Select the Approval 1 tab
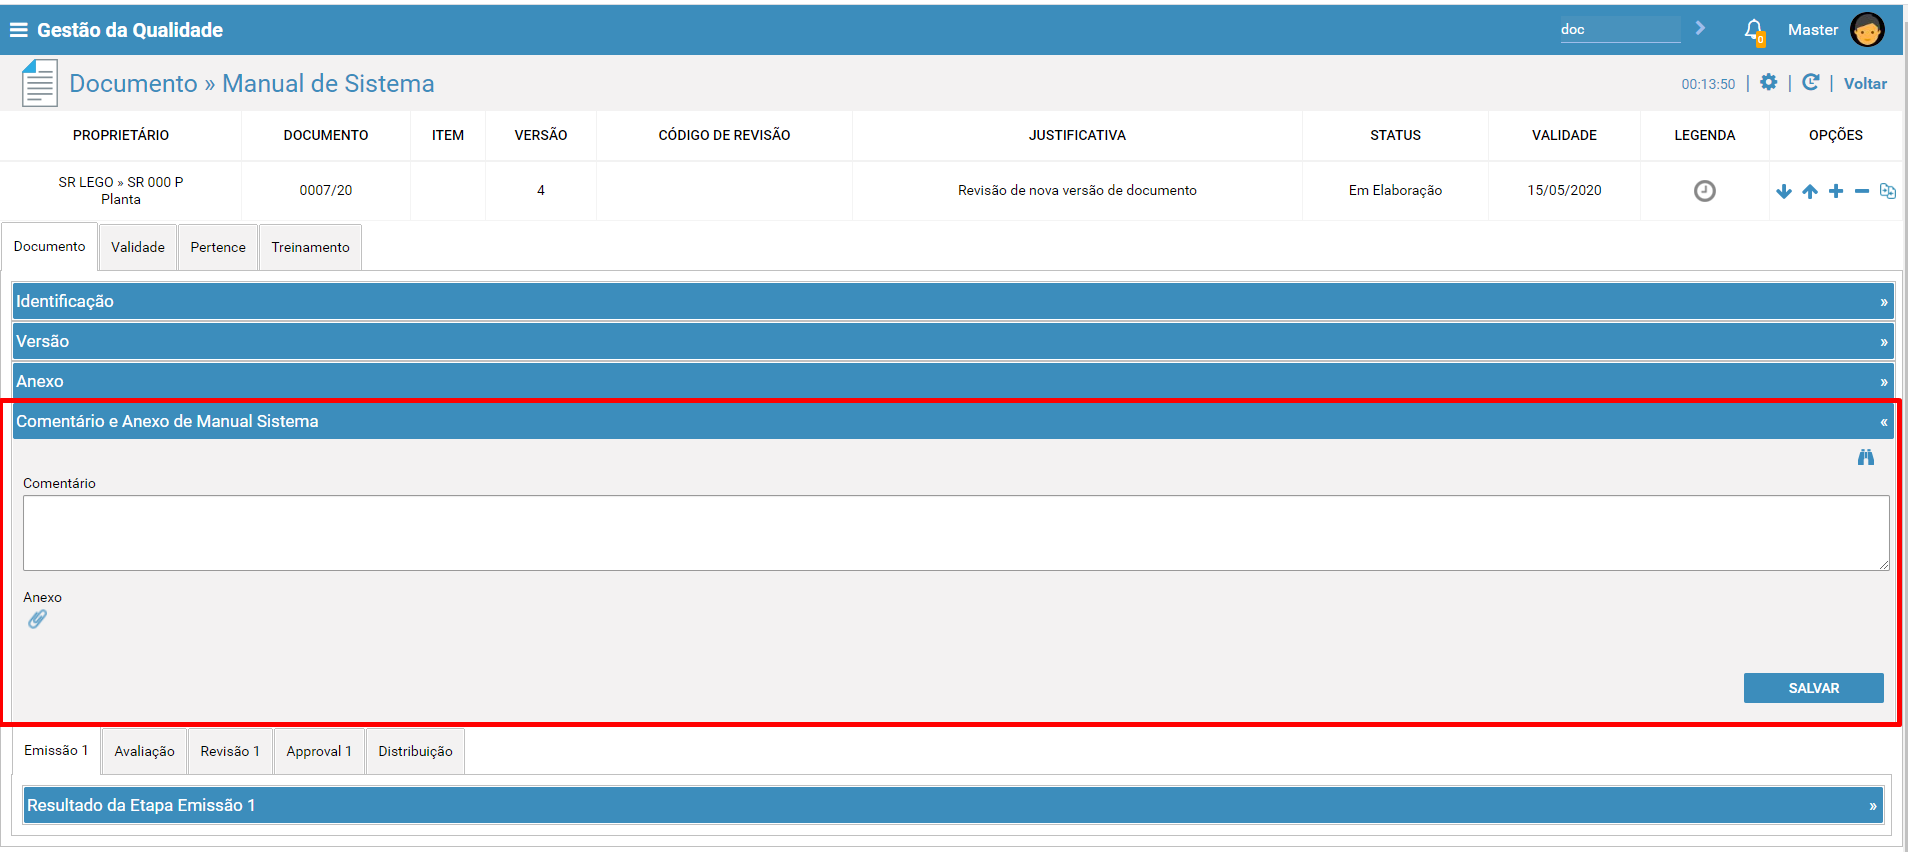1908x852 pixels. coord(319,751)
